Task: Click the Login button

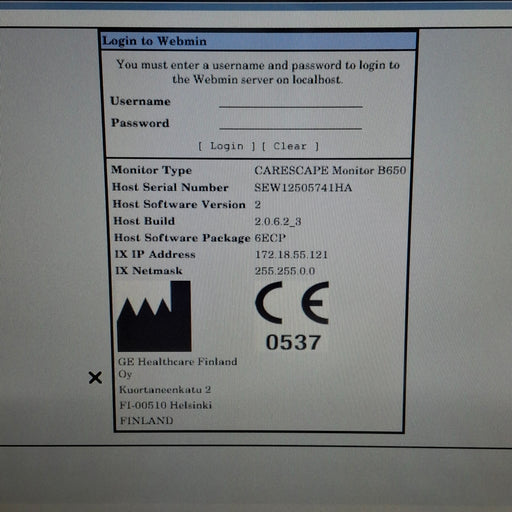Action: pyautogui.click(x=227, y=146)
